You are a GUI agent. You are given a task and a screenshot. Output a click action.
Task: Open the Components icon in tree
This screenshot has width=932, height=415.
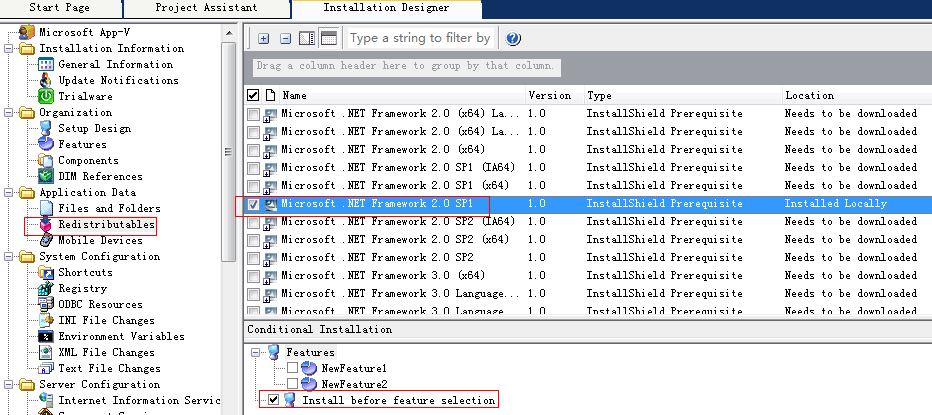click(x=46, y=161)
